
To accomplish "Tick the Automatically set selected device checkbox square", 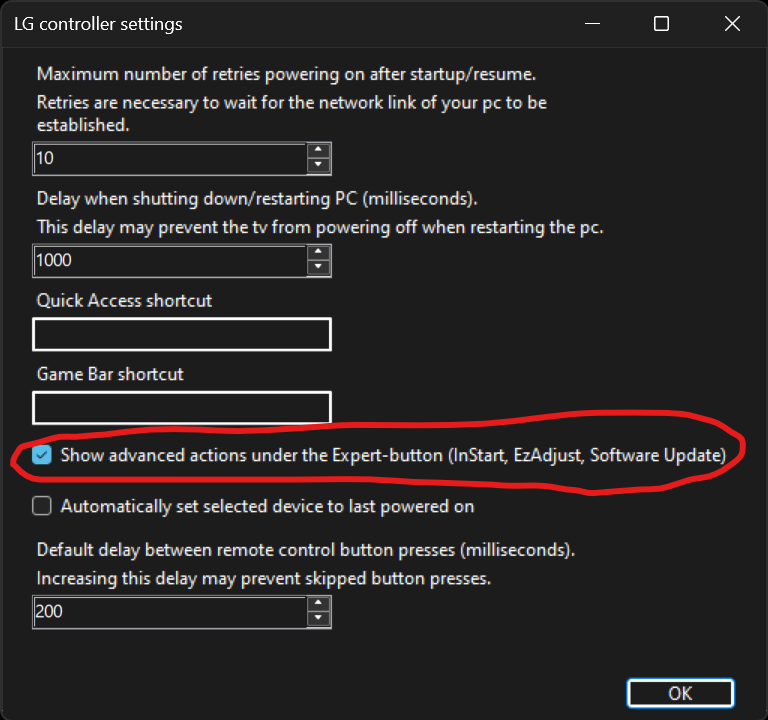I will [42, 506].
